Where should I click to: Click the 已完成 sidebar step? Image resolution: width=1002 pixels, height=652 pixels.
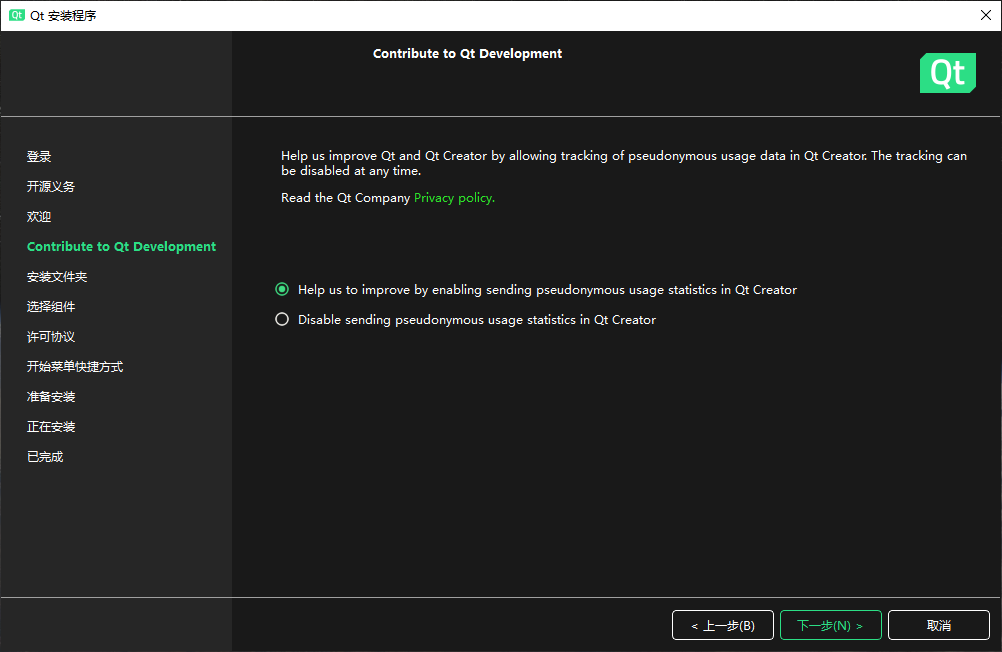point(45,457)
